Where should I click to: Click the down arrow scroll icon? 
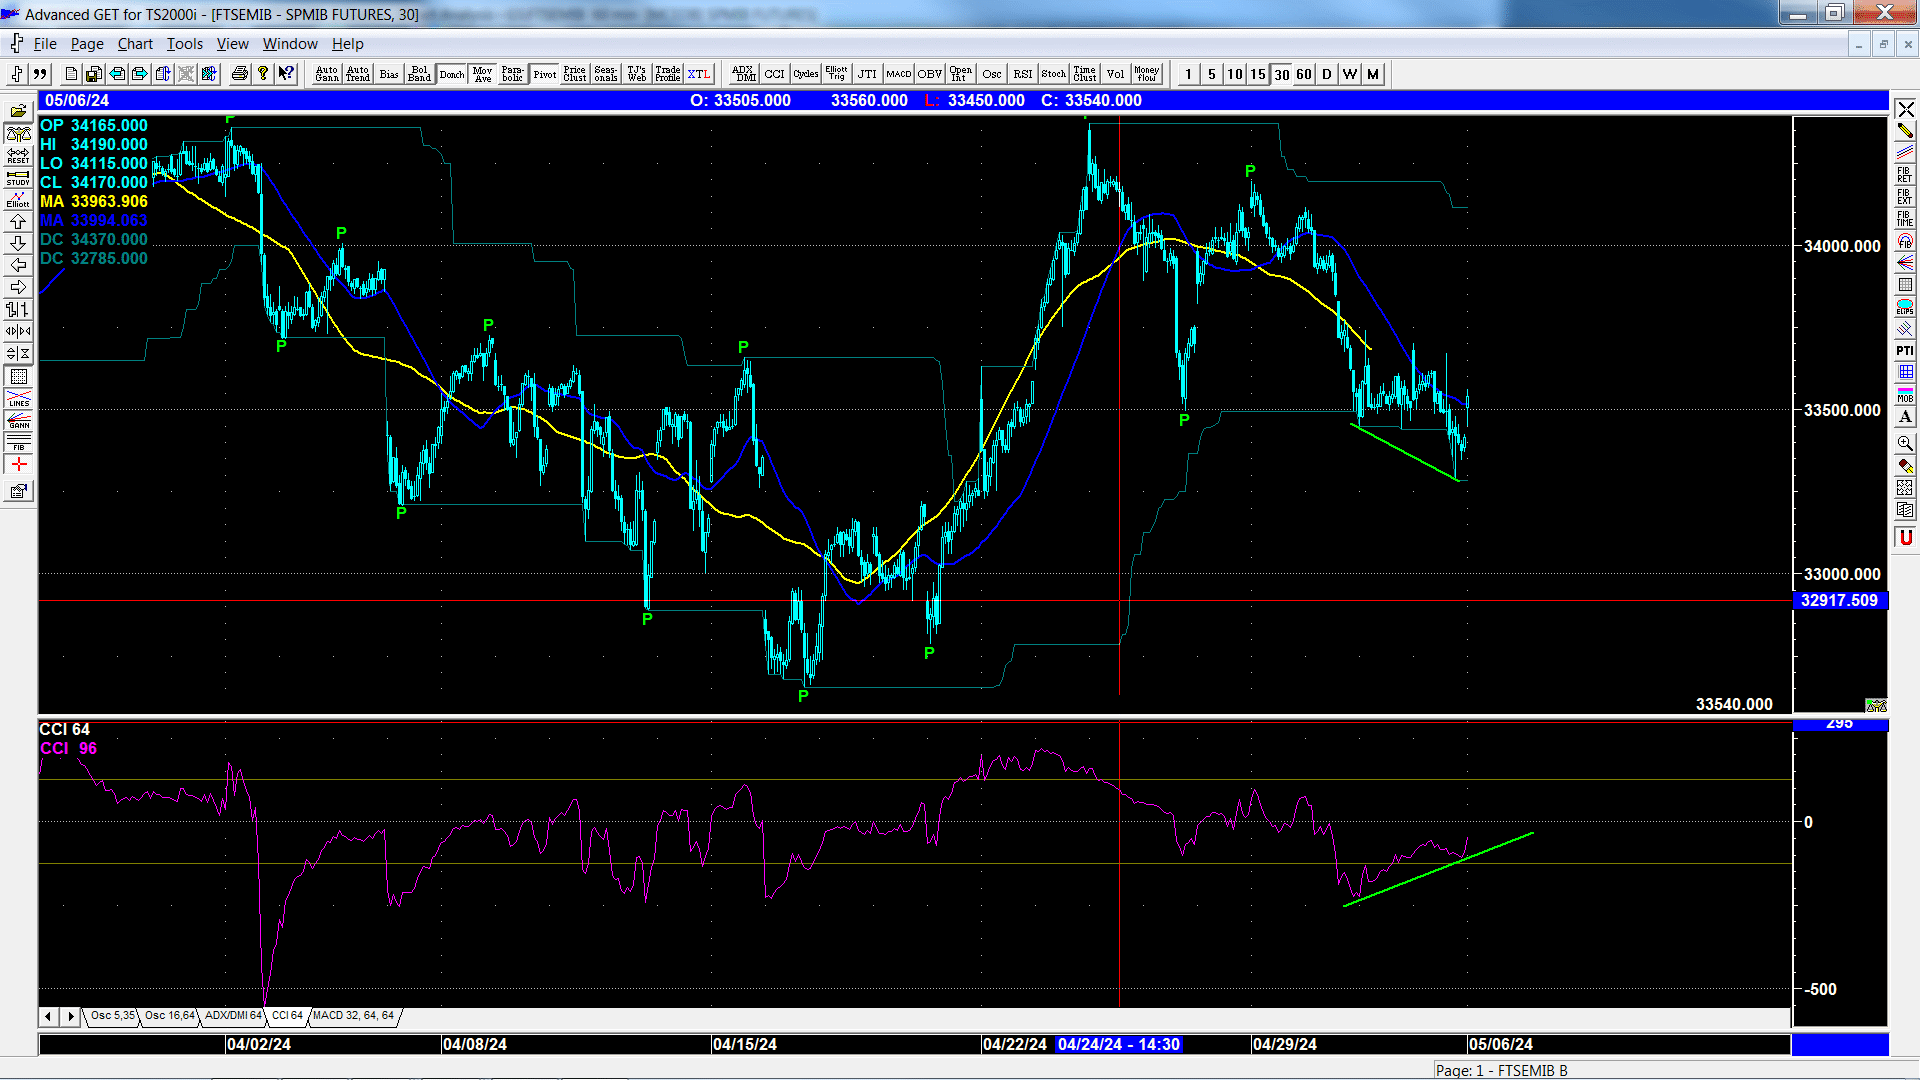(18, 244)
